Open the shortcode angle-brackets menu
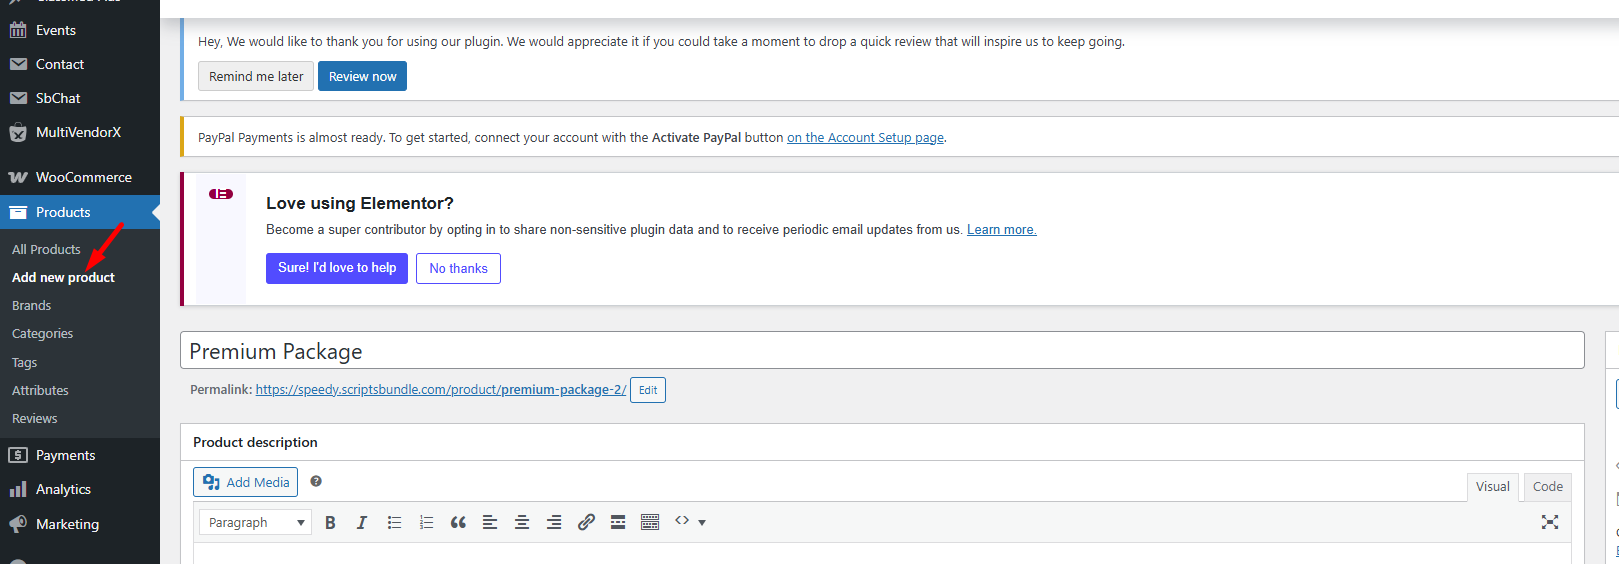The image size is (1619, 564). click(x=690, y=521)
